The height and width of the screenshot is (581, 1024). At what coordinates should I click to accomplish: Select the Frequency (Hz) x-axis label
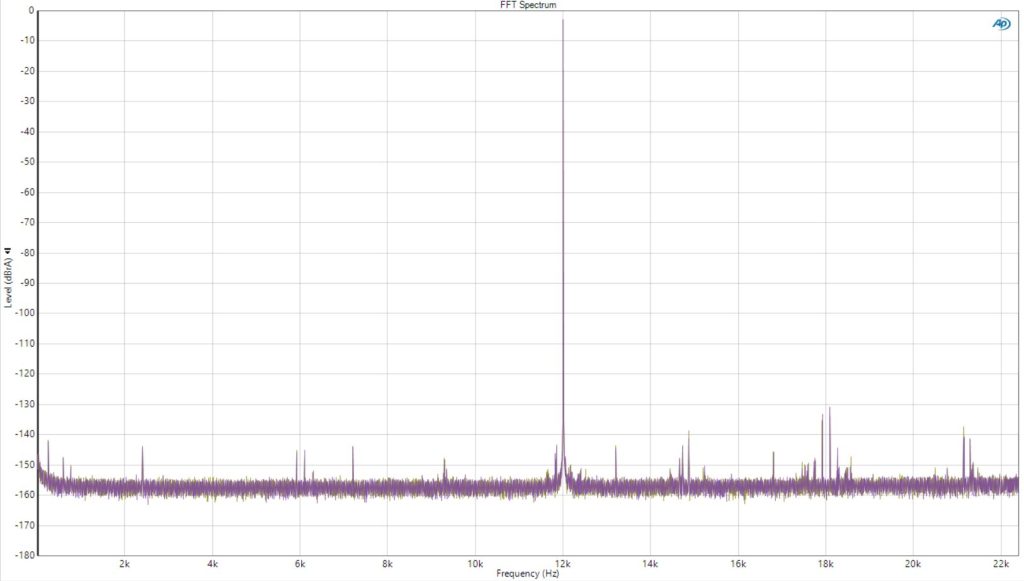click(x=528, y=573)
